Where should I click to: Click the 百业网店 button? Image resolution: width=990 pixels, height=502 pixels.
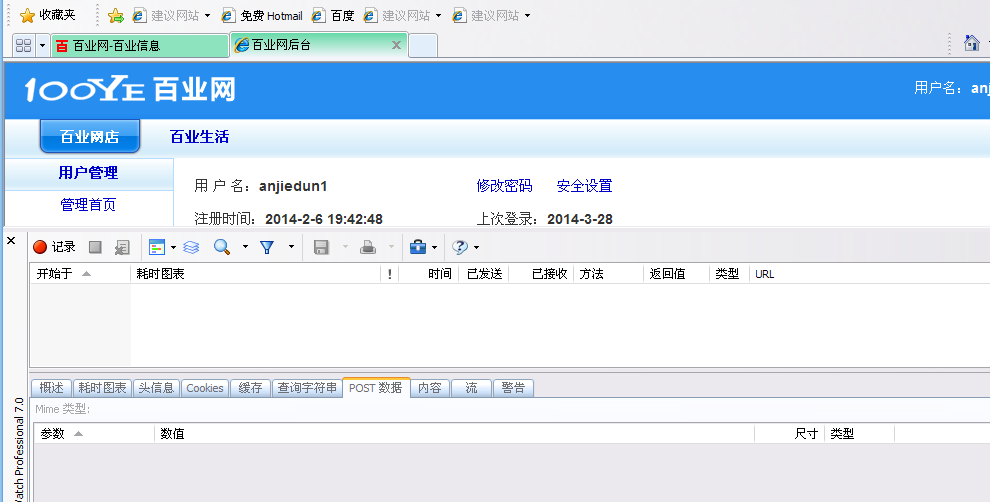click(90, 136)
